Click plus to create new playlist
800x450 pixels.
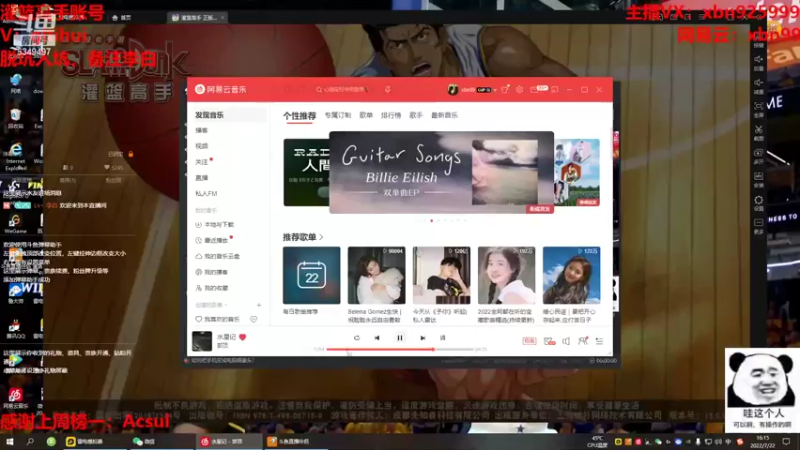259,305
